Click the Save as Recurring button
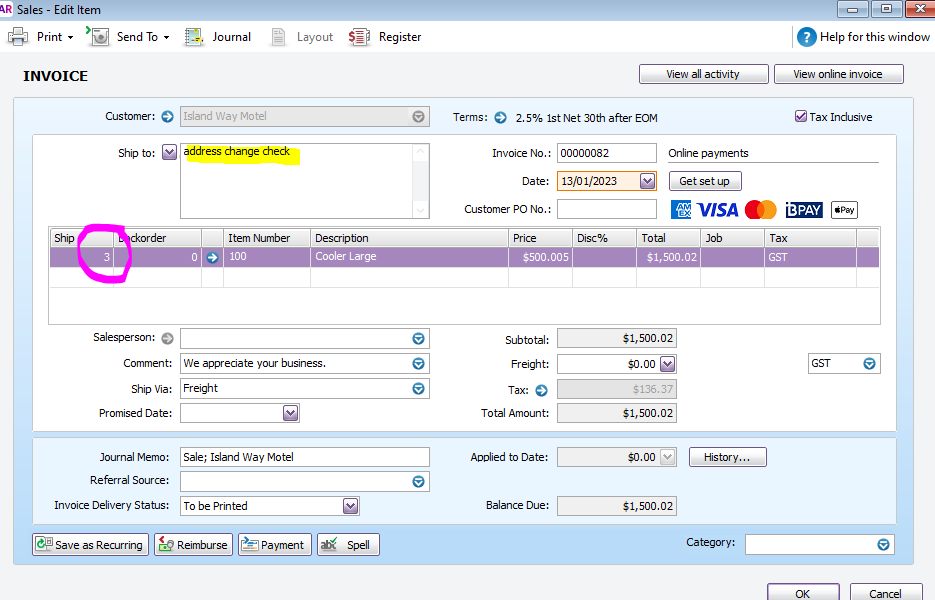This screenshot has width=935, height=600. 90,545
